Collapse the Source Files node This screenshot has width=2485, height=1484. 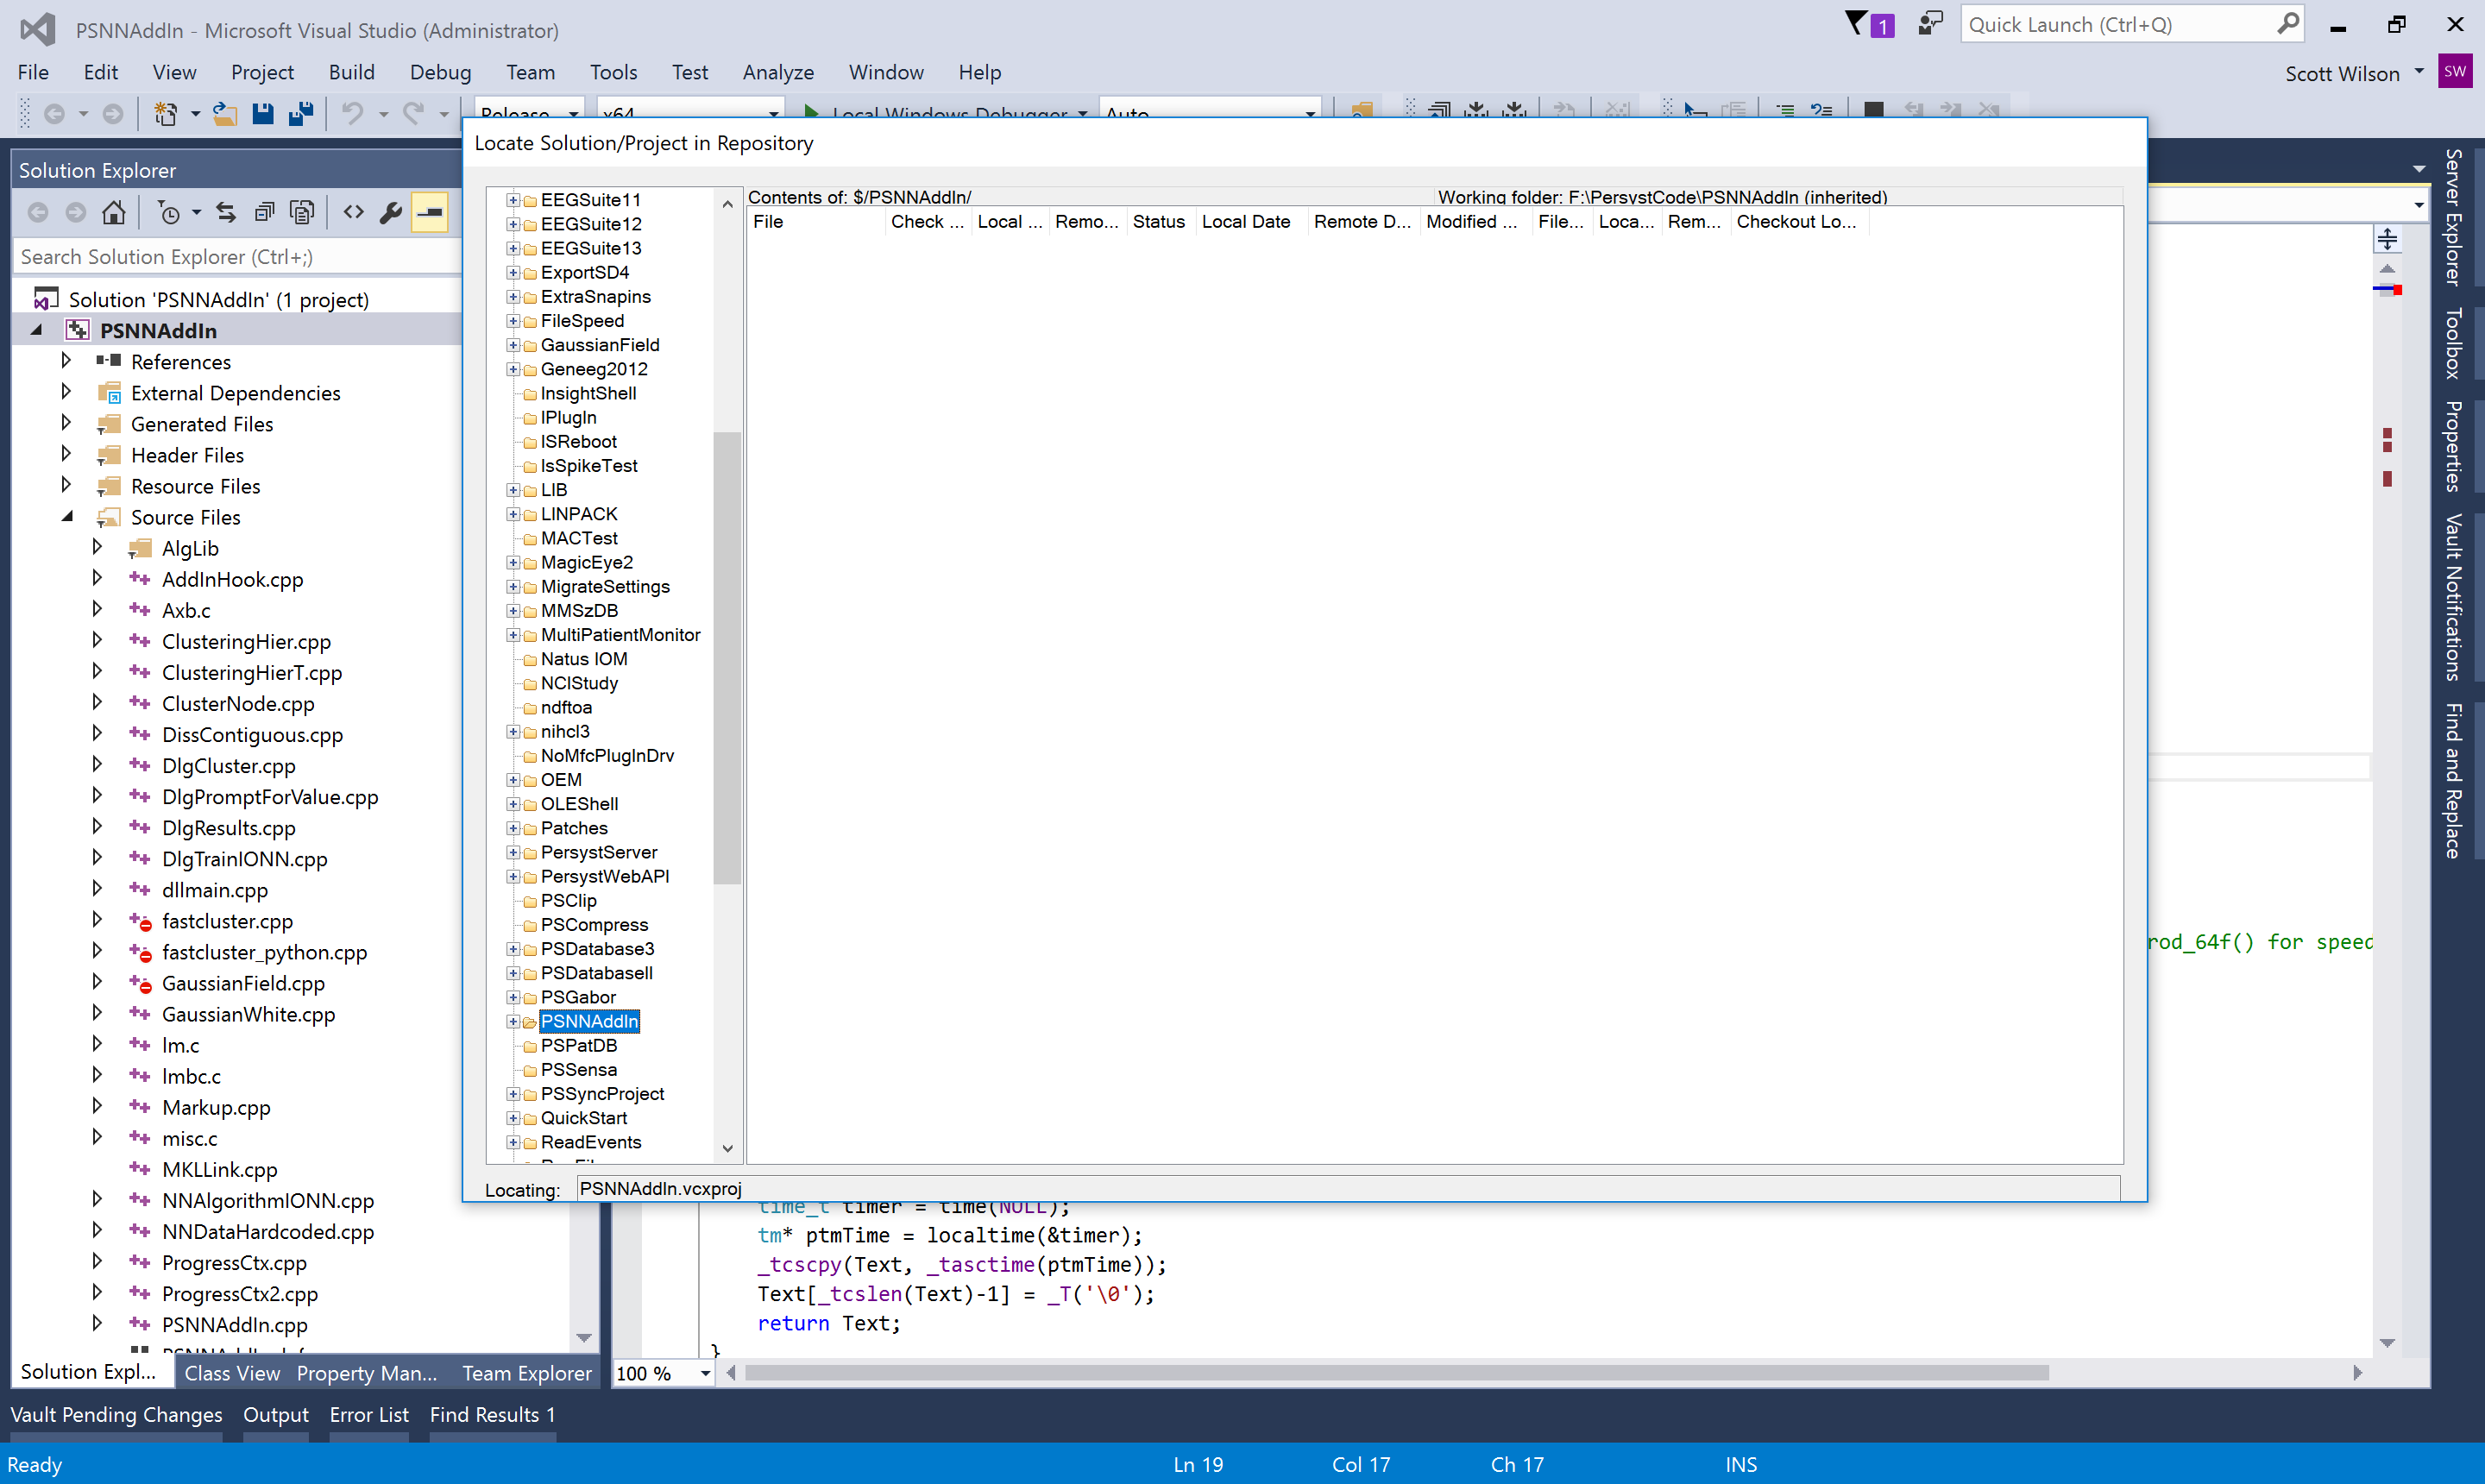click(x=66, y=516)
